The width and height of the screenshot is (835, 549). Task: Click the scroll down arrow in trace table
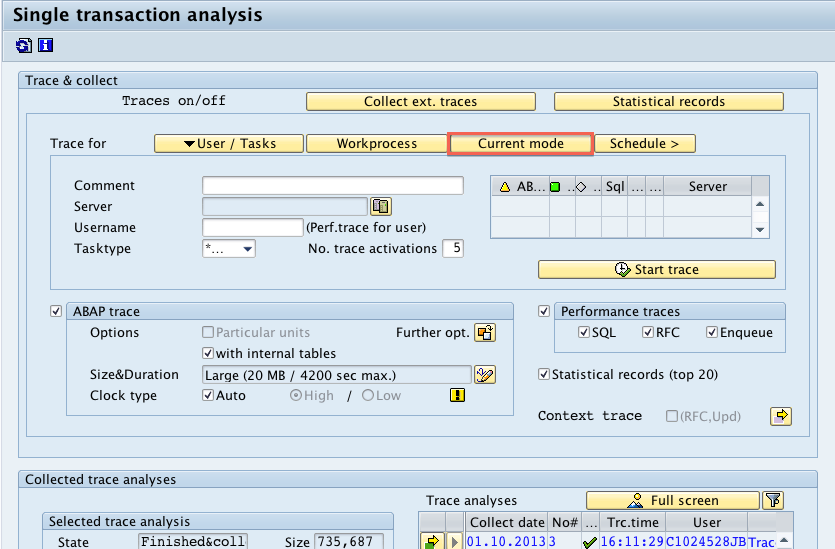pos(760,230)
